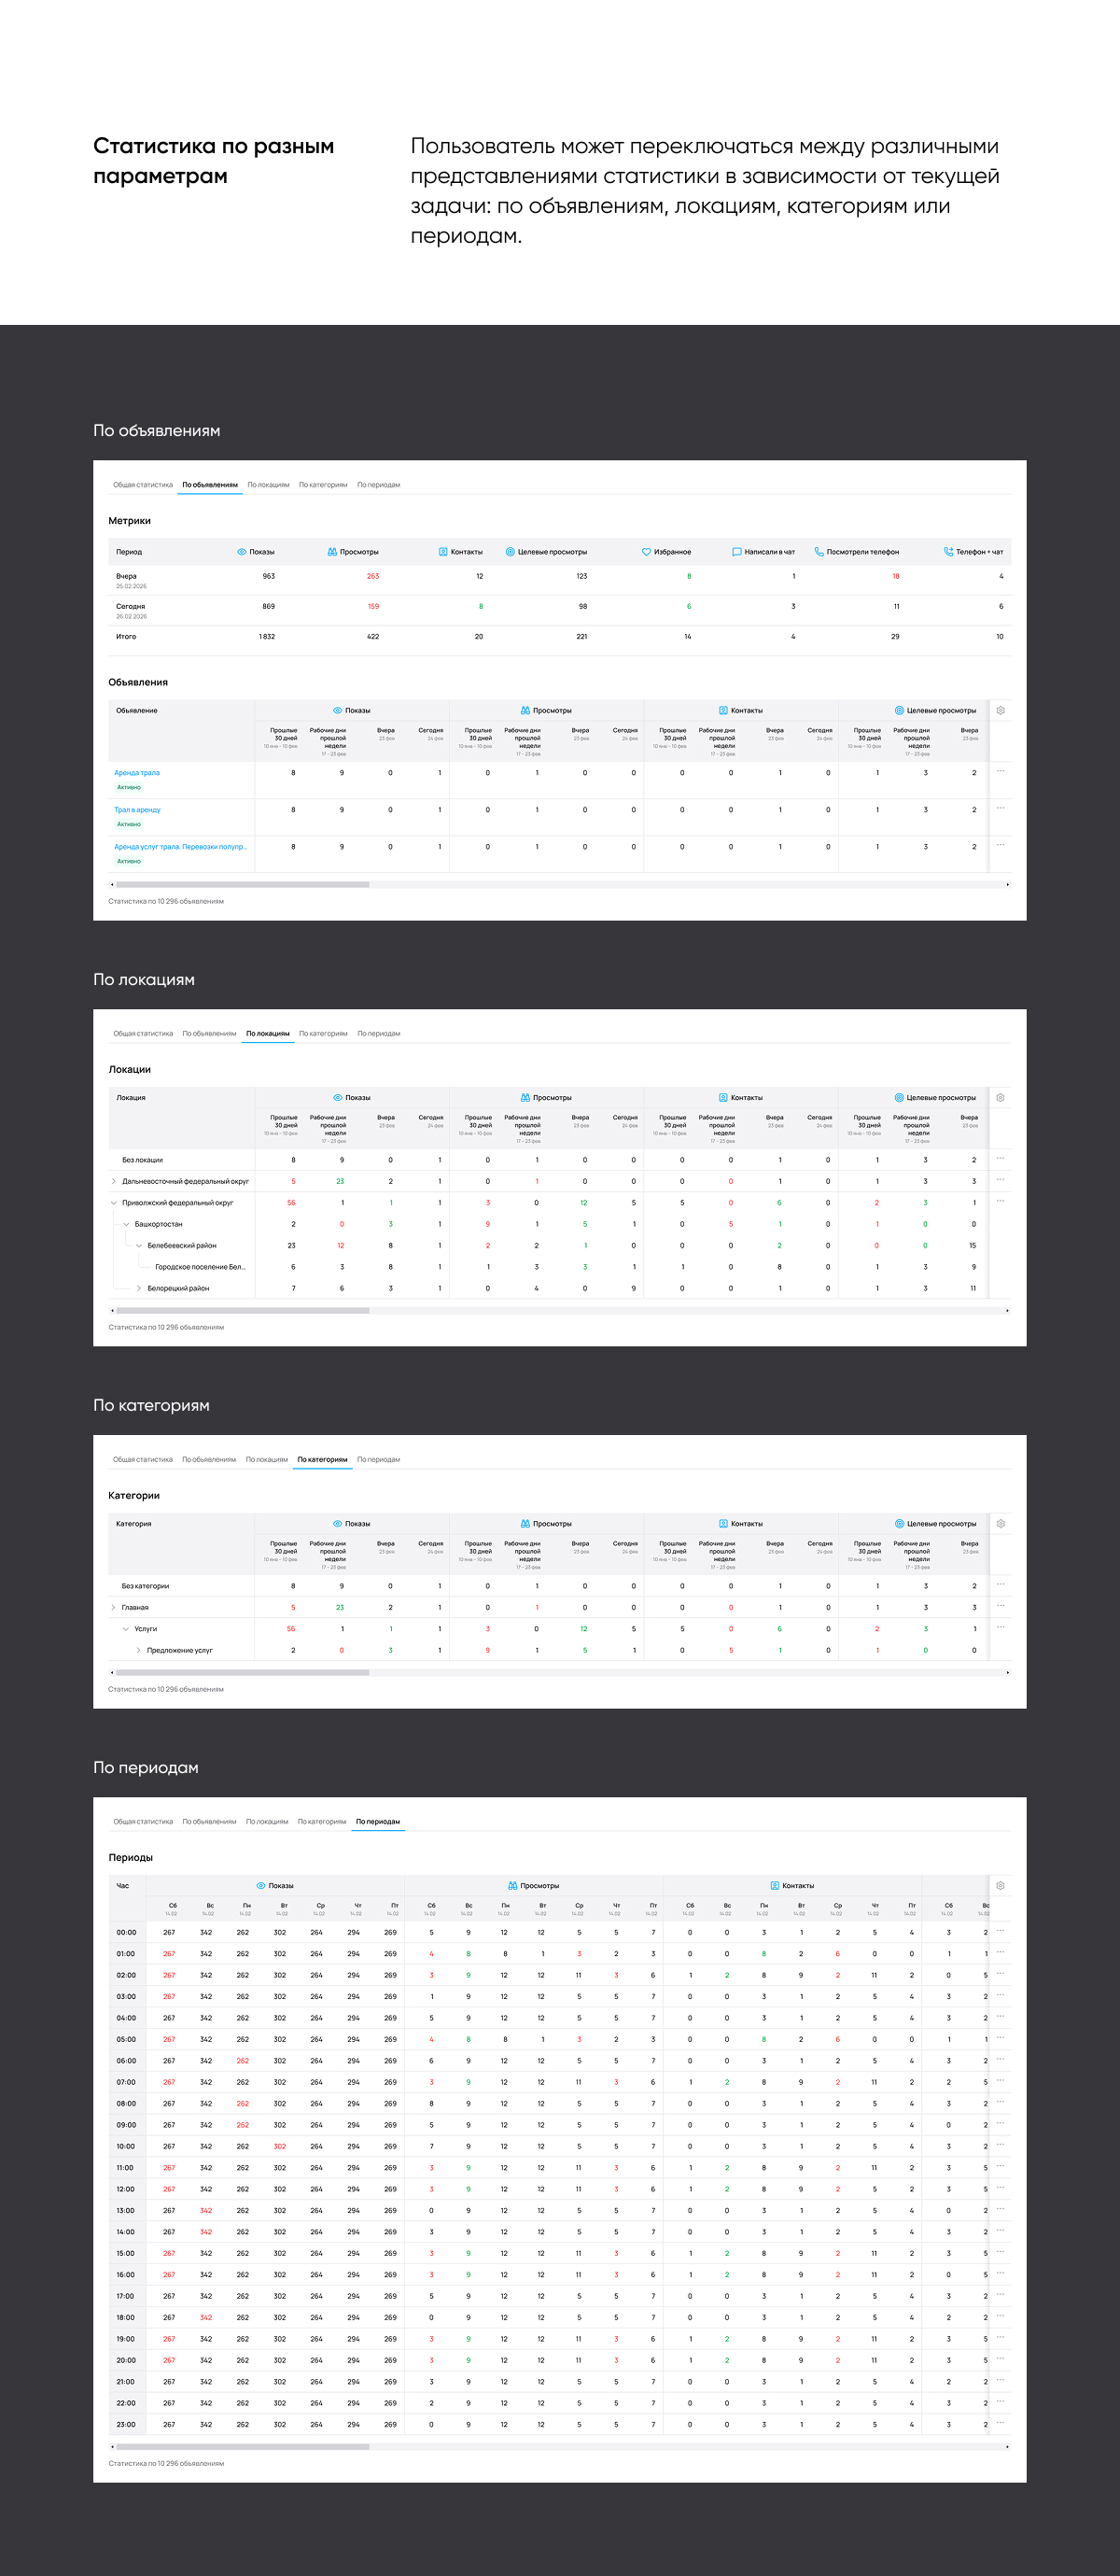The image size is (1120, 2576).
Task: Open the settings gear of the Локации table
Action: (x=1000, y=1097)
